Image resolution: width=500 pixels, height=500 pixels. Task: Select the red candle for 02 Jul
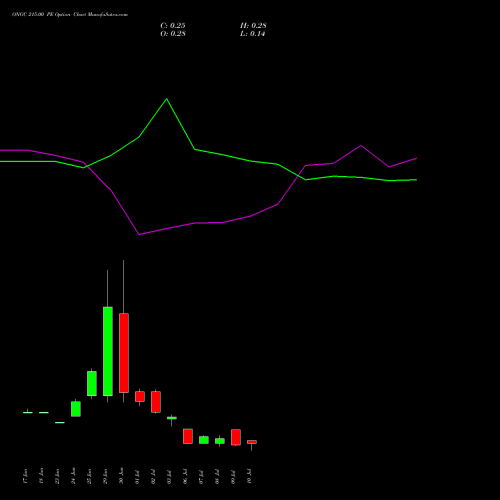[x=156, y=402]
